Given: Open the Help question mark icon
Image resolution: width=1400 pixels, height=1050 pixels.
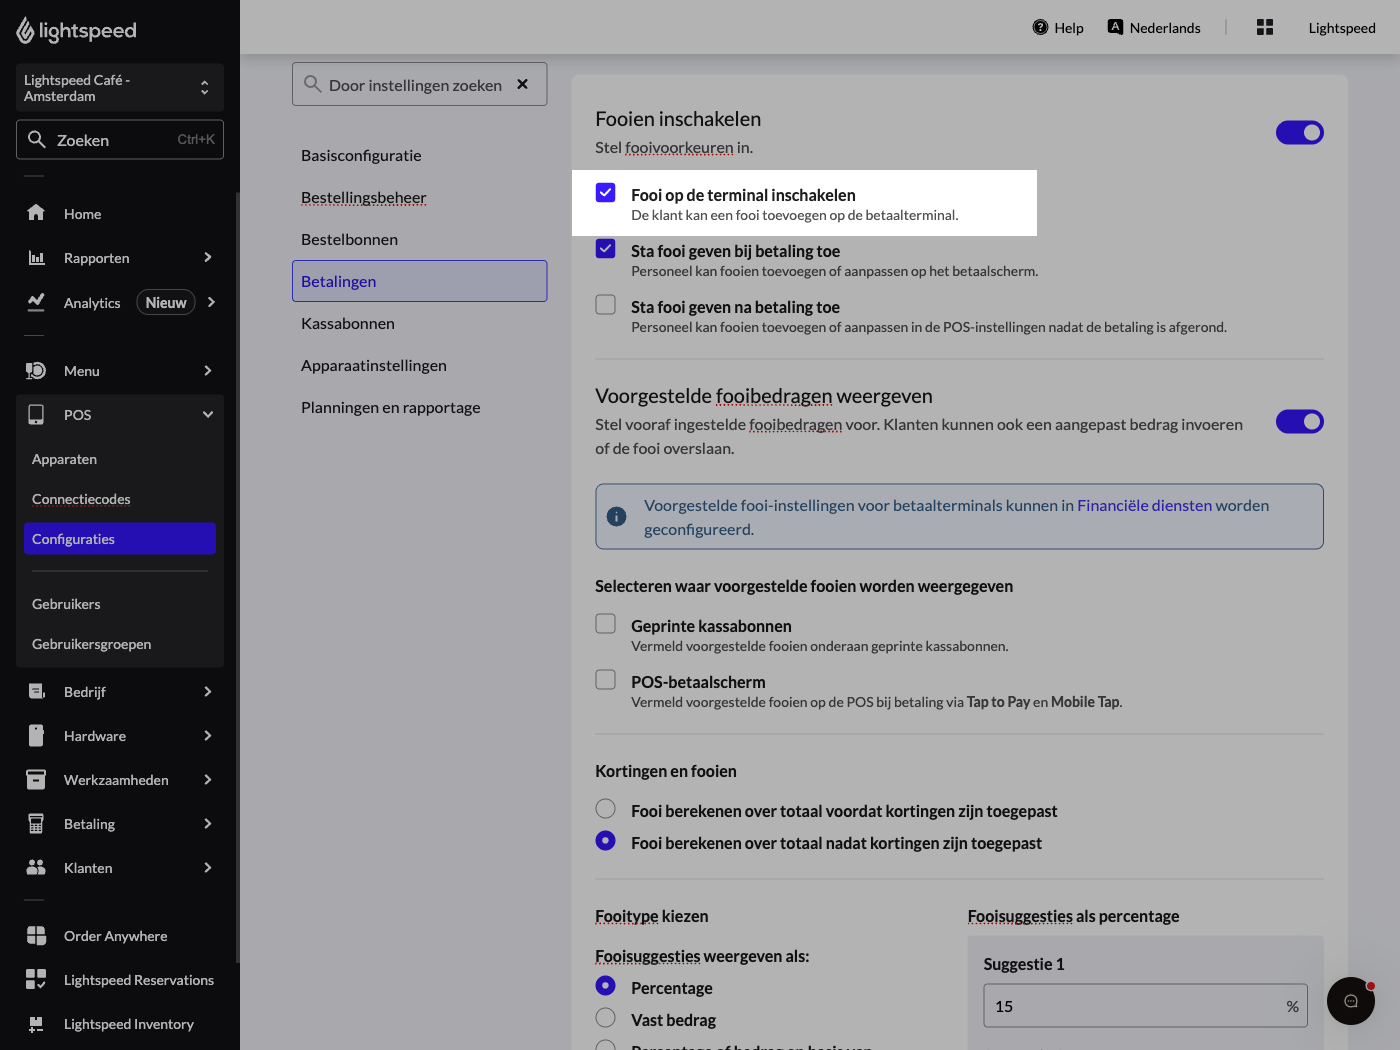Looking at the screenshot, I should 1040,27.
